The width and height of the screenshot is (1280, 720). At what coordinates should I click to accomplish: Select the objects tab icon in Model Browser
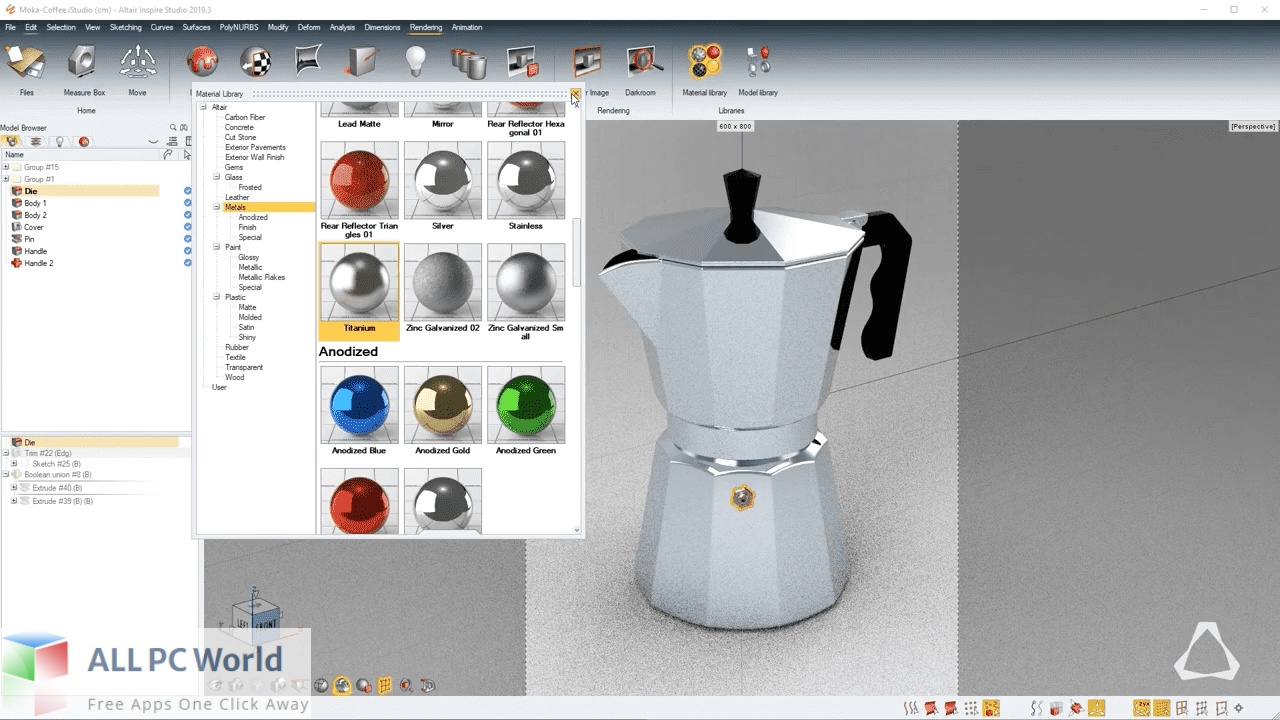click(12, 142)
